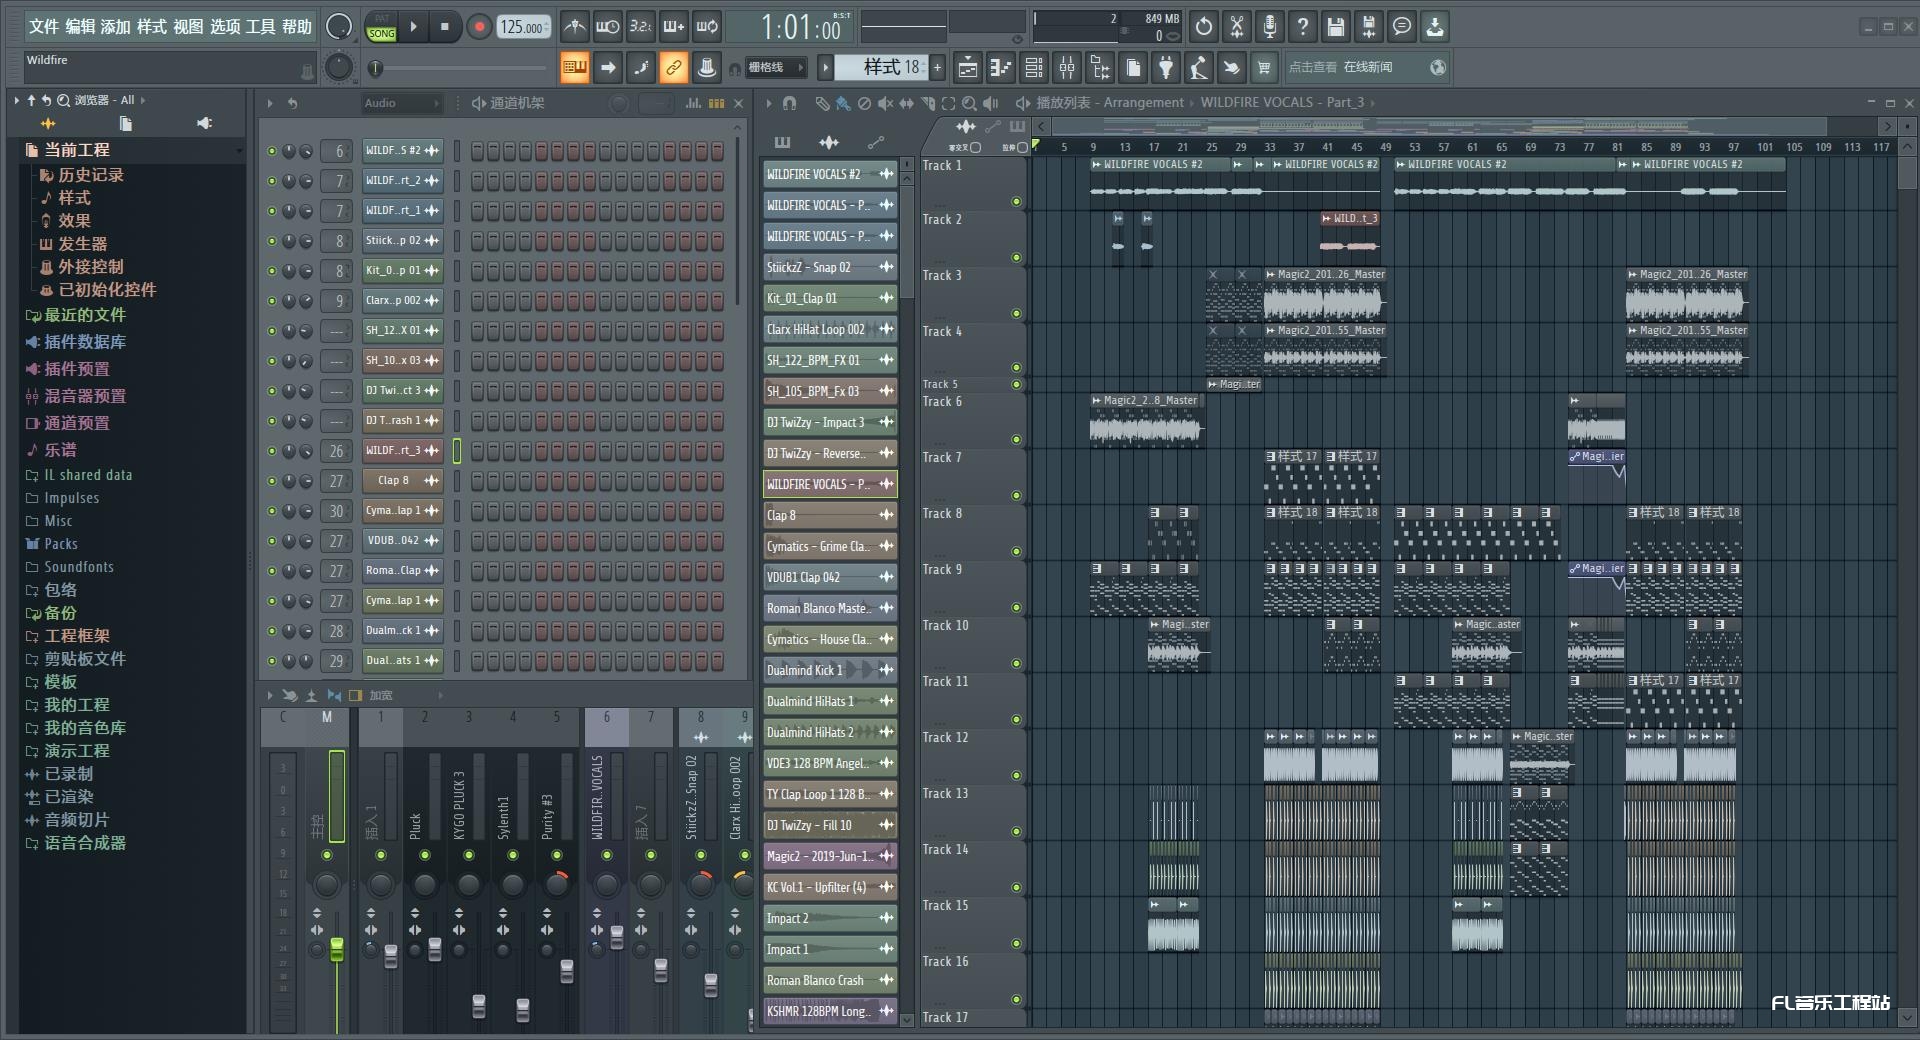Image resolution: width=1920 pixels, height=1040 pixels.
Task: Toggle SONG/PAT mode switch
Action: [381, 27]
